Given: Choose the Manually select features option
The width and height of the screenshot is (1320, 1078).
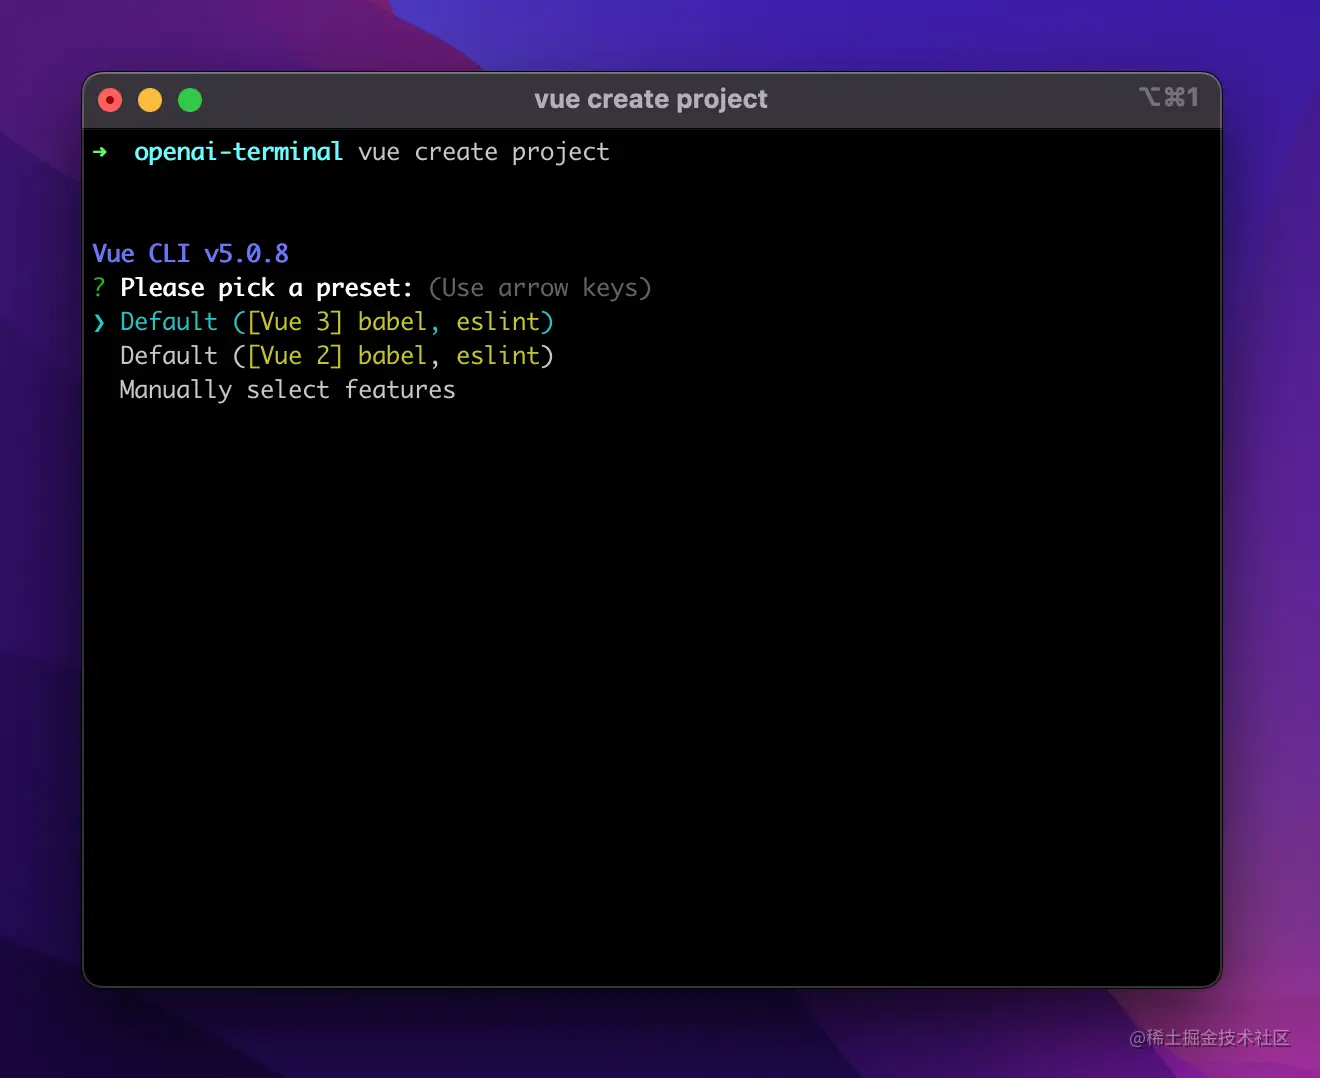Looking at the screenshot, I should (x=287, y=390).
